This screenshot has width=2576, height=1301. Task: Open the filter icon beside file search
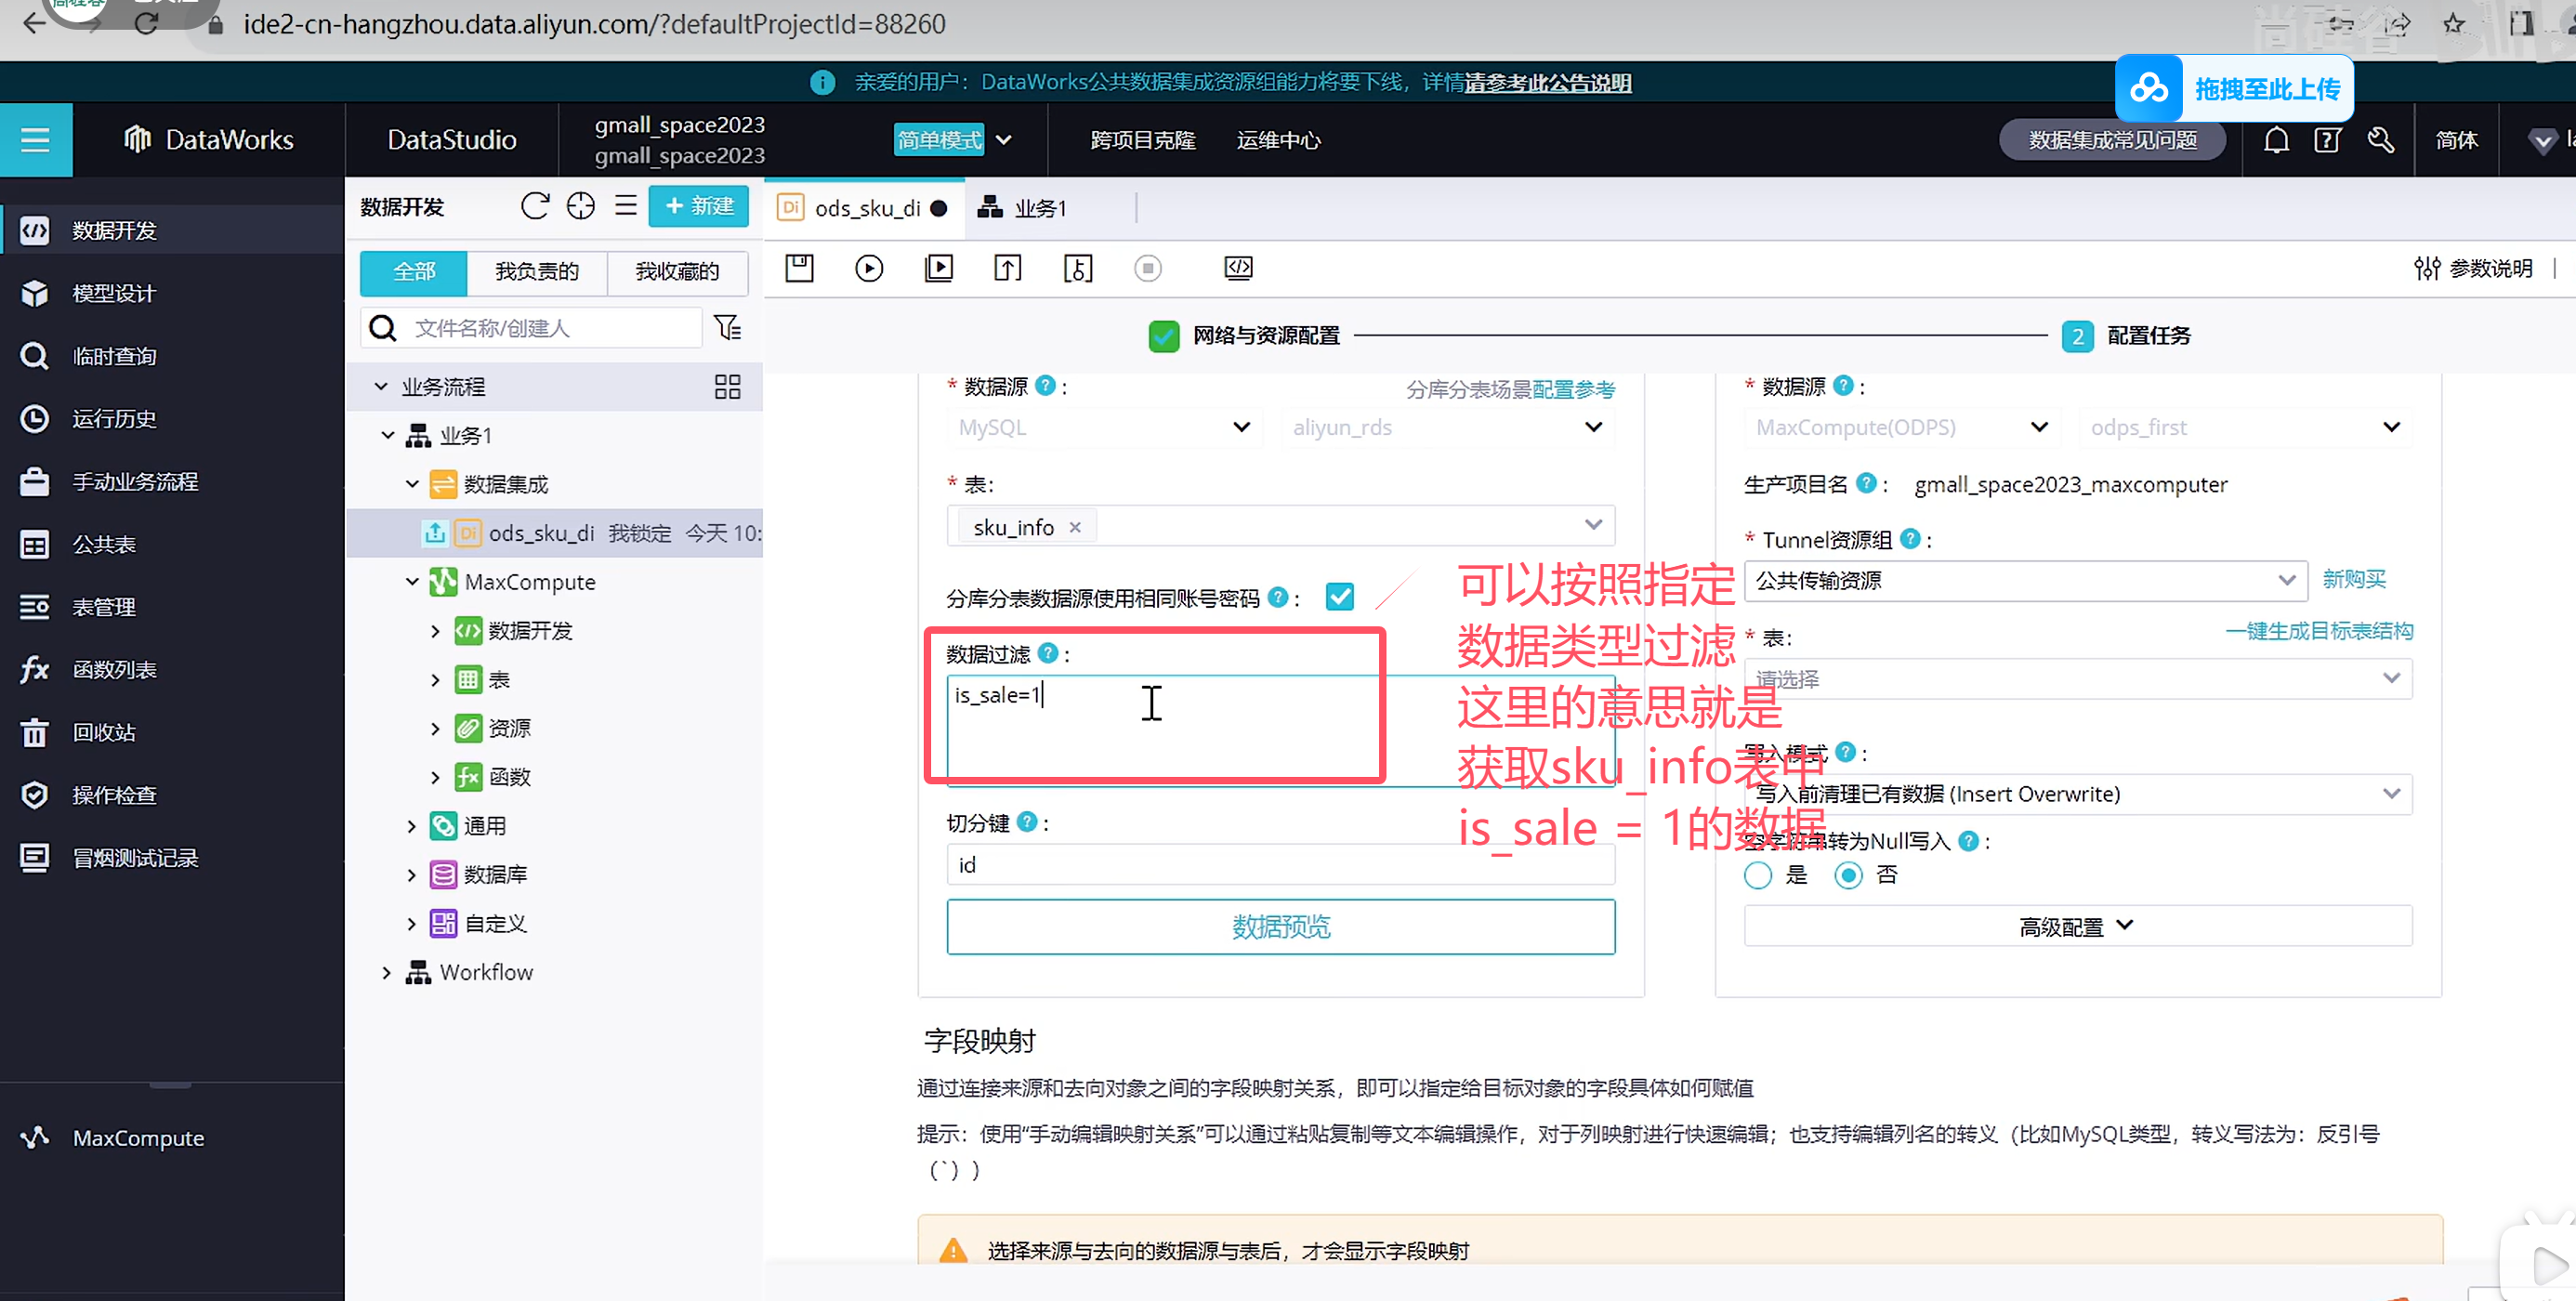(727, 327)
